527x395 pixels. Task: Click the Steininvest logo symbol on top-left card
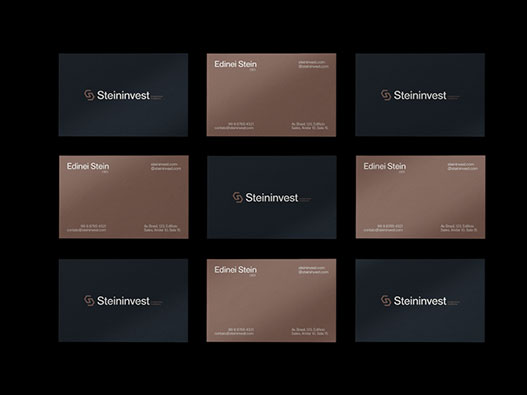click(x=89, y=95)
